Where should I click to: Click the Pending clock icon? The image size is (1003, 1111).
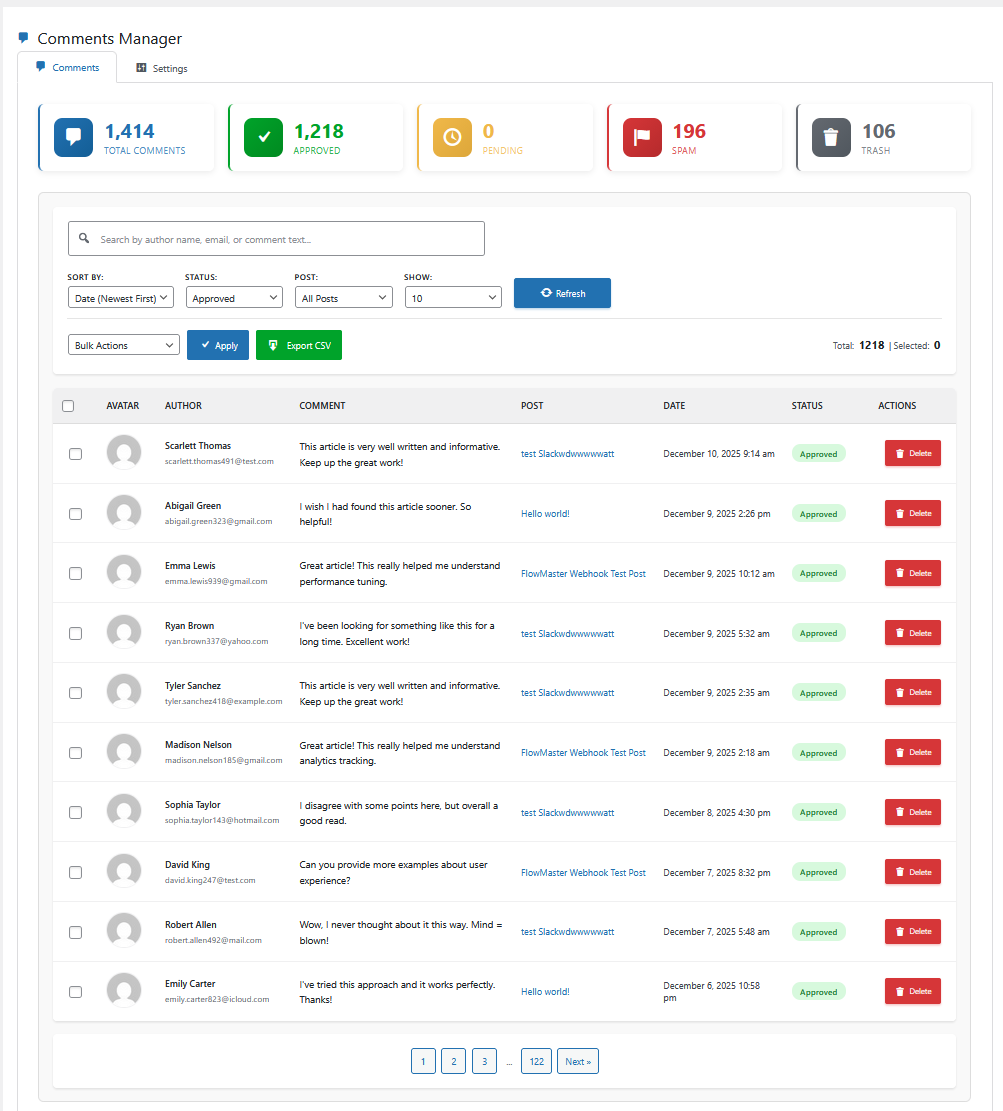coord(452,138)
